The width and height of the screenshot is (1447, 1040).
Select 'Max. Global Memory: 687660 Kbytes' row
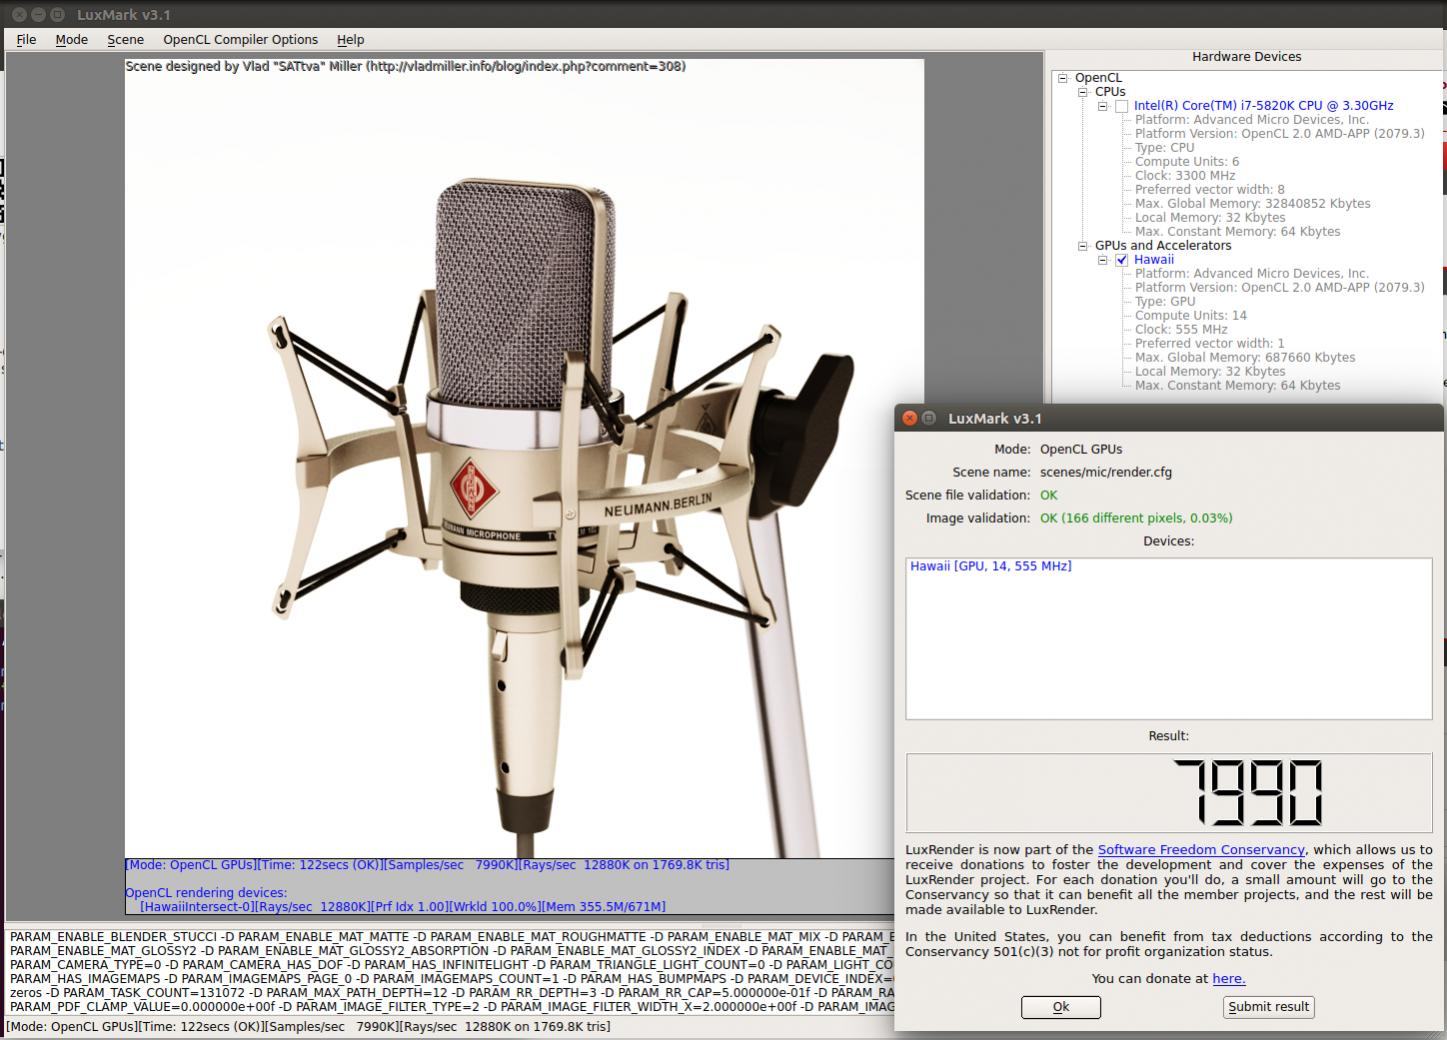[x=1245, y=357]
